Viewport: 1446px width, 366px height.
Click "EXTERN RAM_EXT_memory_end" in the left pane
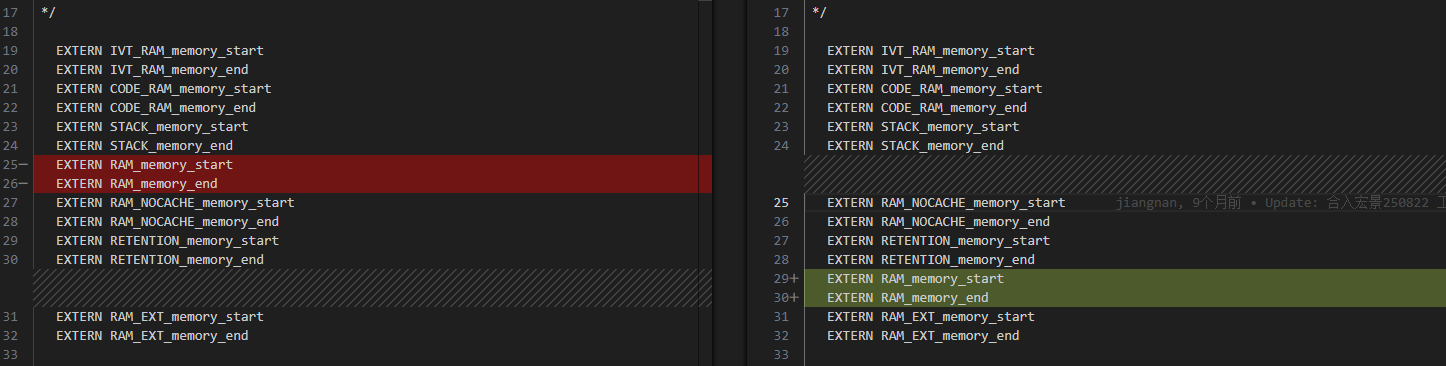152,336
